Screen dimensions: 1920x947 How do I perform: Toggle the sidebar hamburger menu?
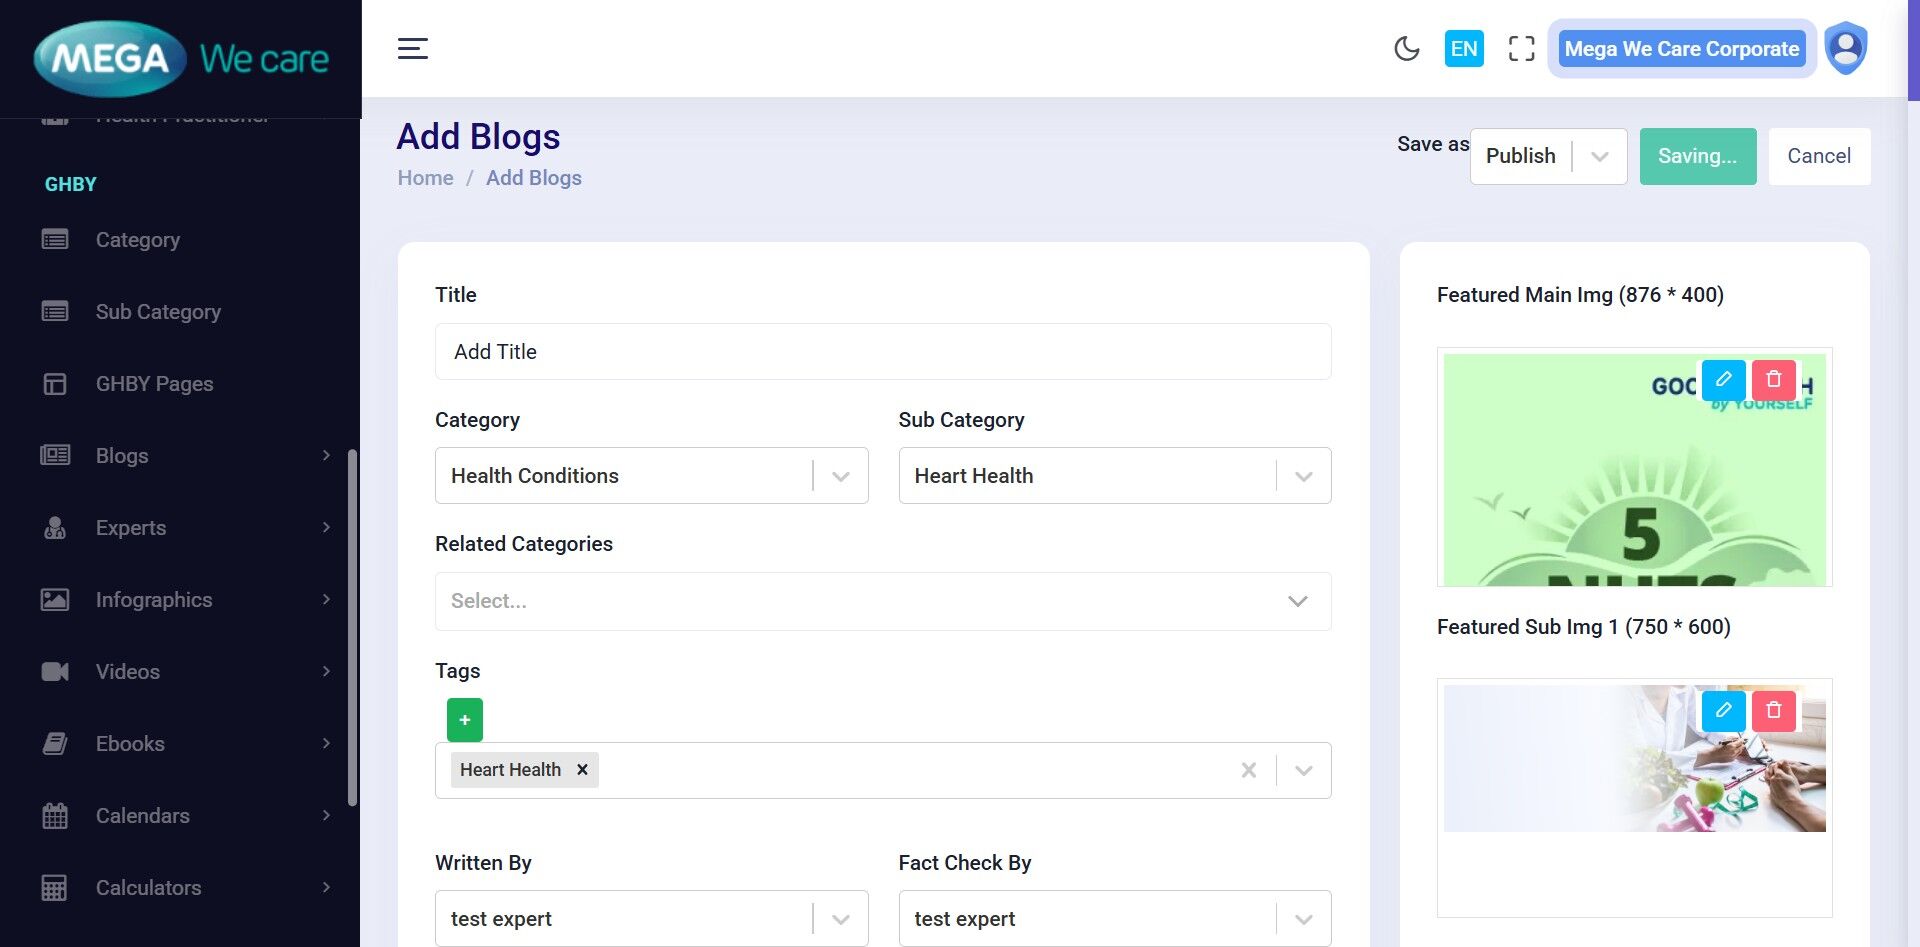click(412, 48)
